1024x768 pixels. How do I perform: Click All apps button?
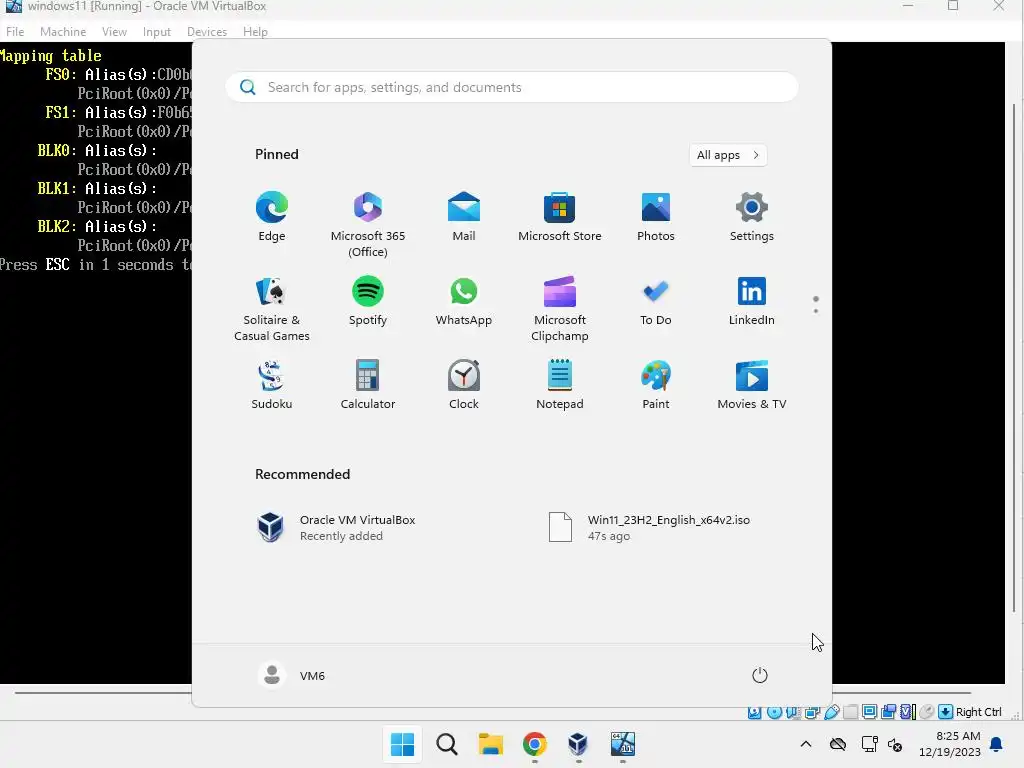728,155
